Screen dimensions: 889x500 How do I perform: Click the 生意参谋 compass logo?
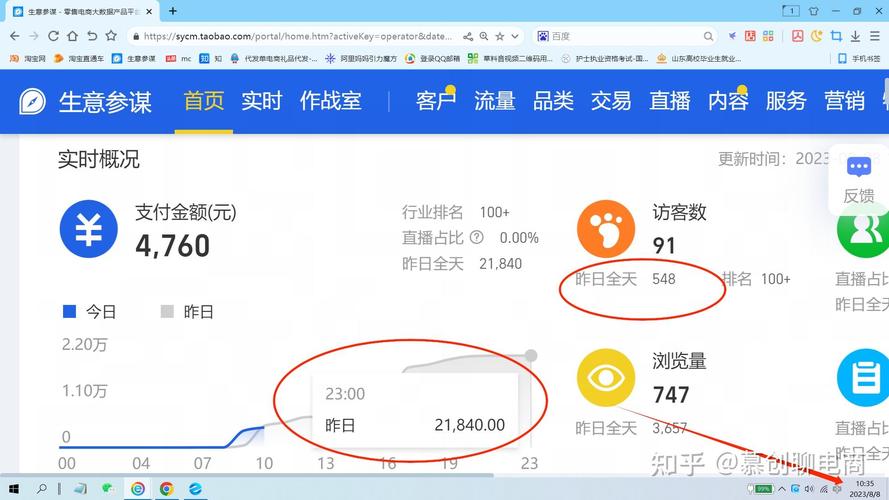pos(32,101)
